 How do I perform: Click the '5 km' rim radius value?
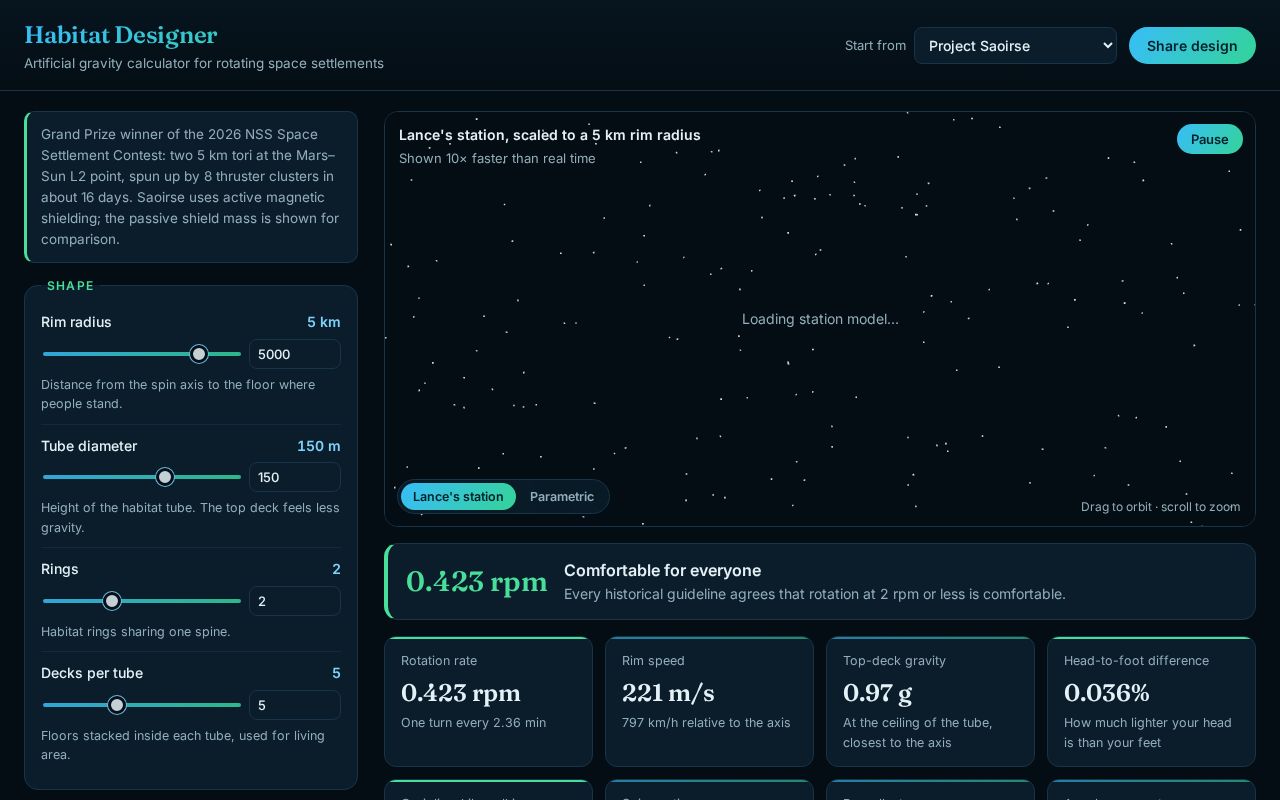pyautogui.click(x=324, y=322)
